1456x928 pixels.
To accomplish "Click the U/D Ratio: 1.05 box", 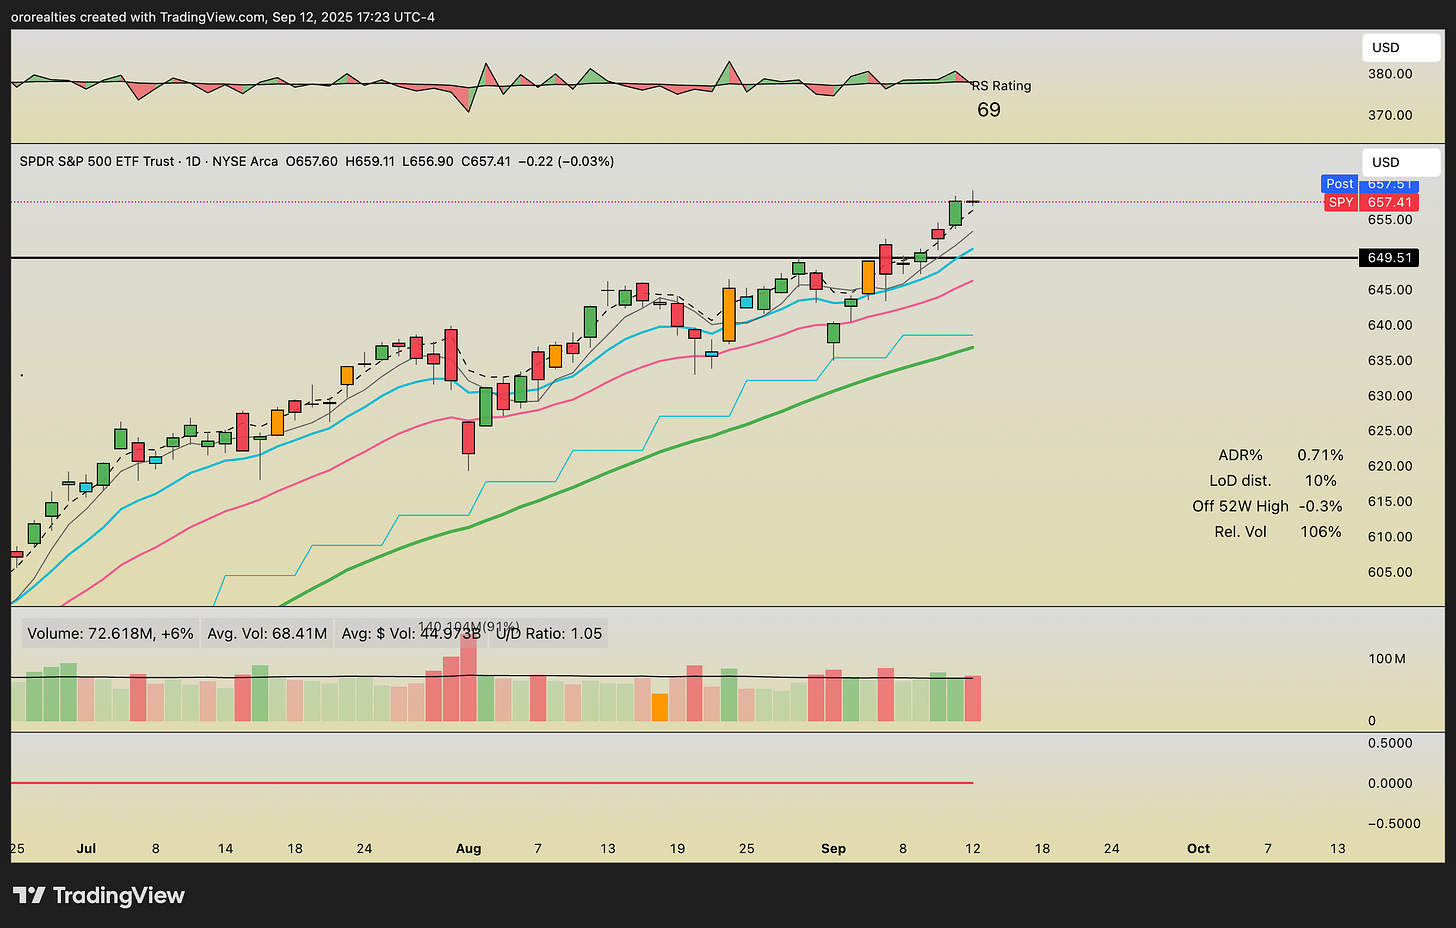I will [549, 633].
